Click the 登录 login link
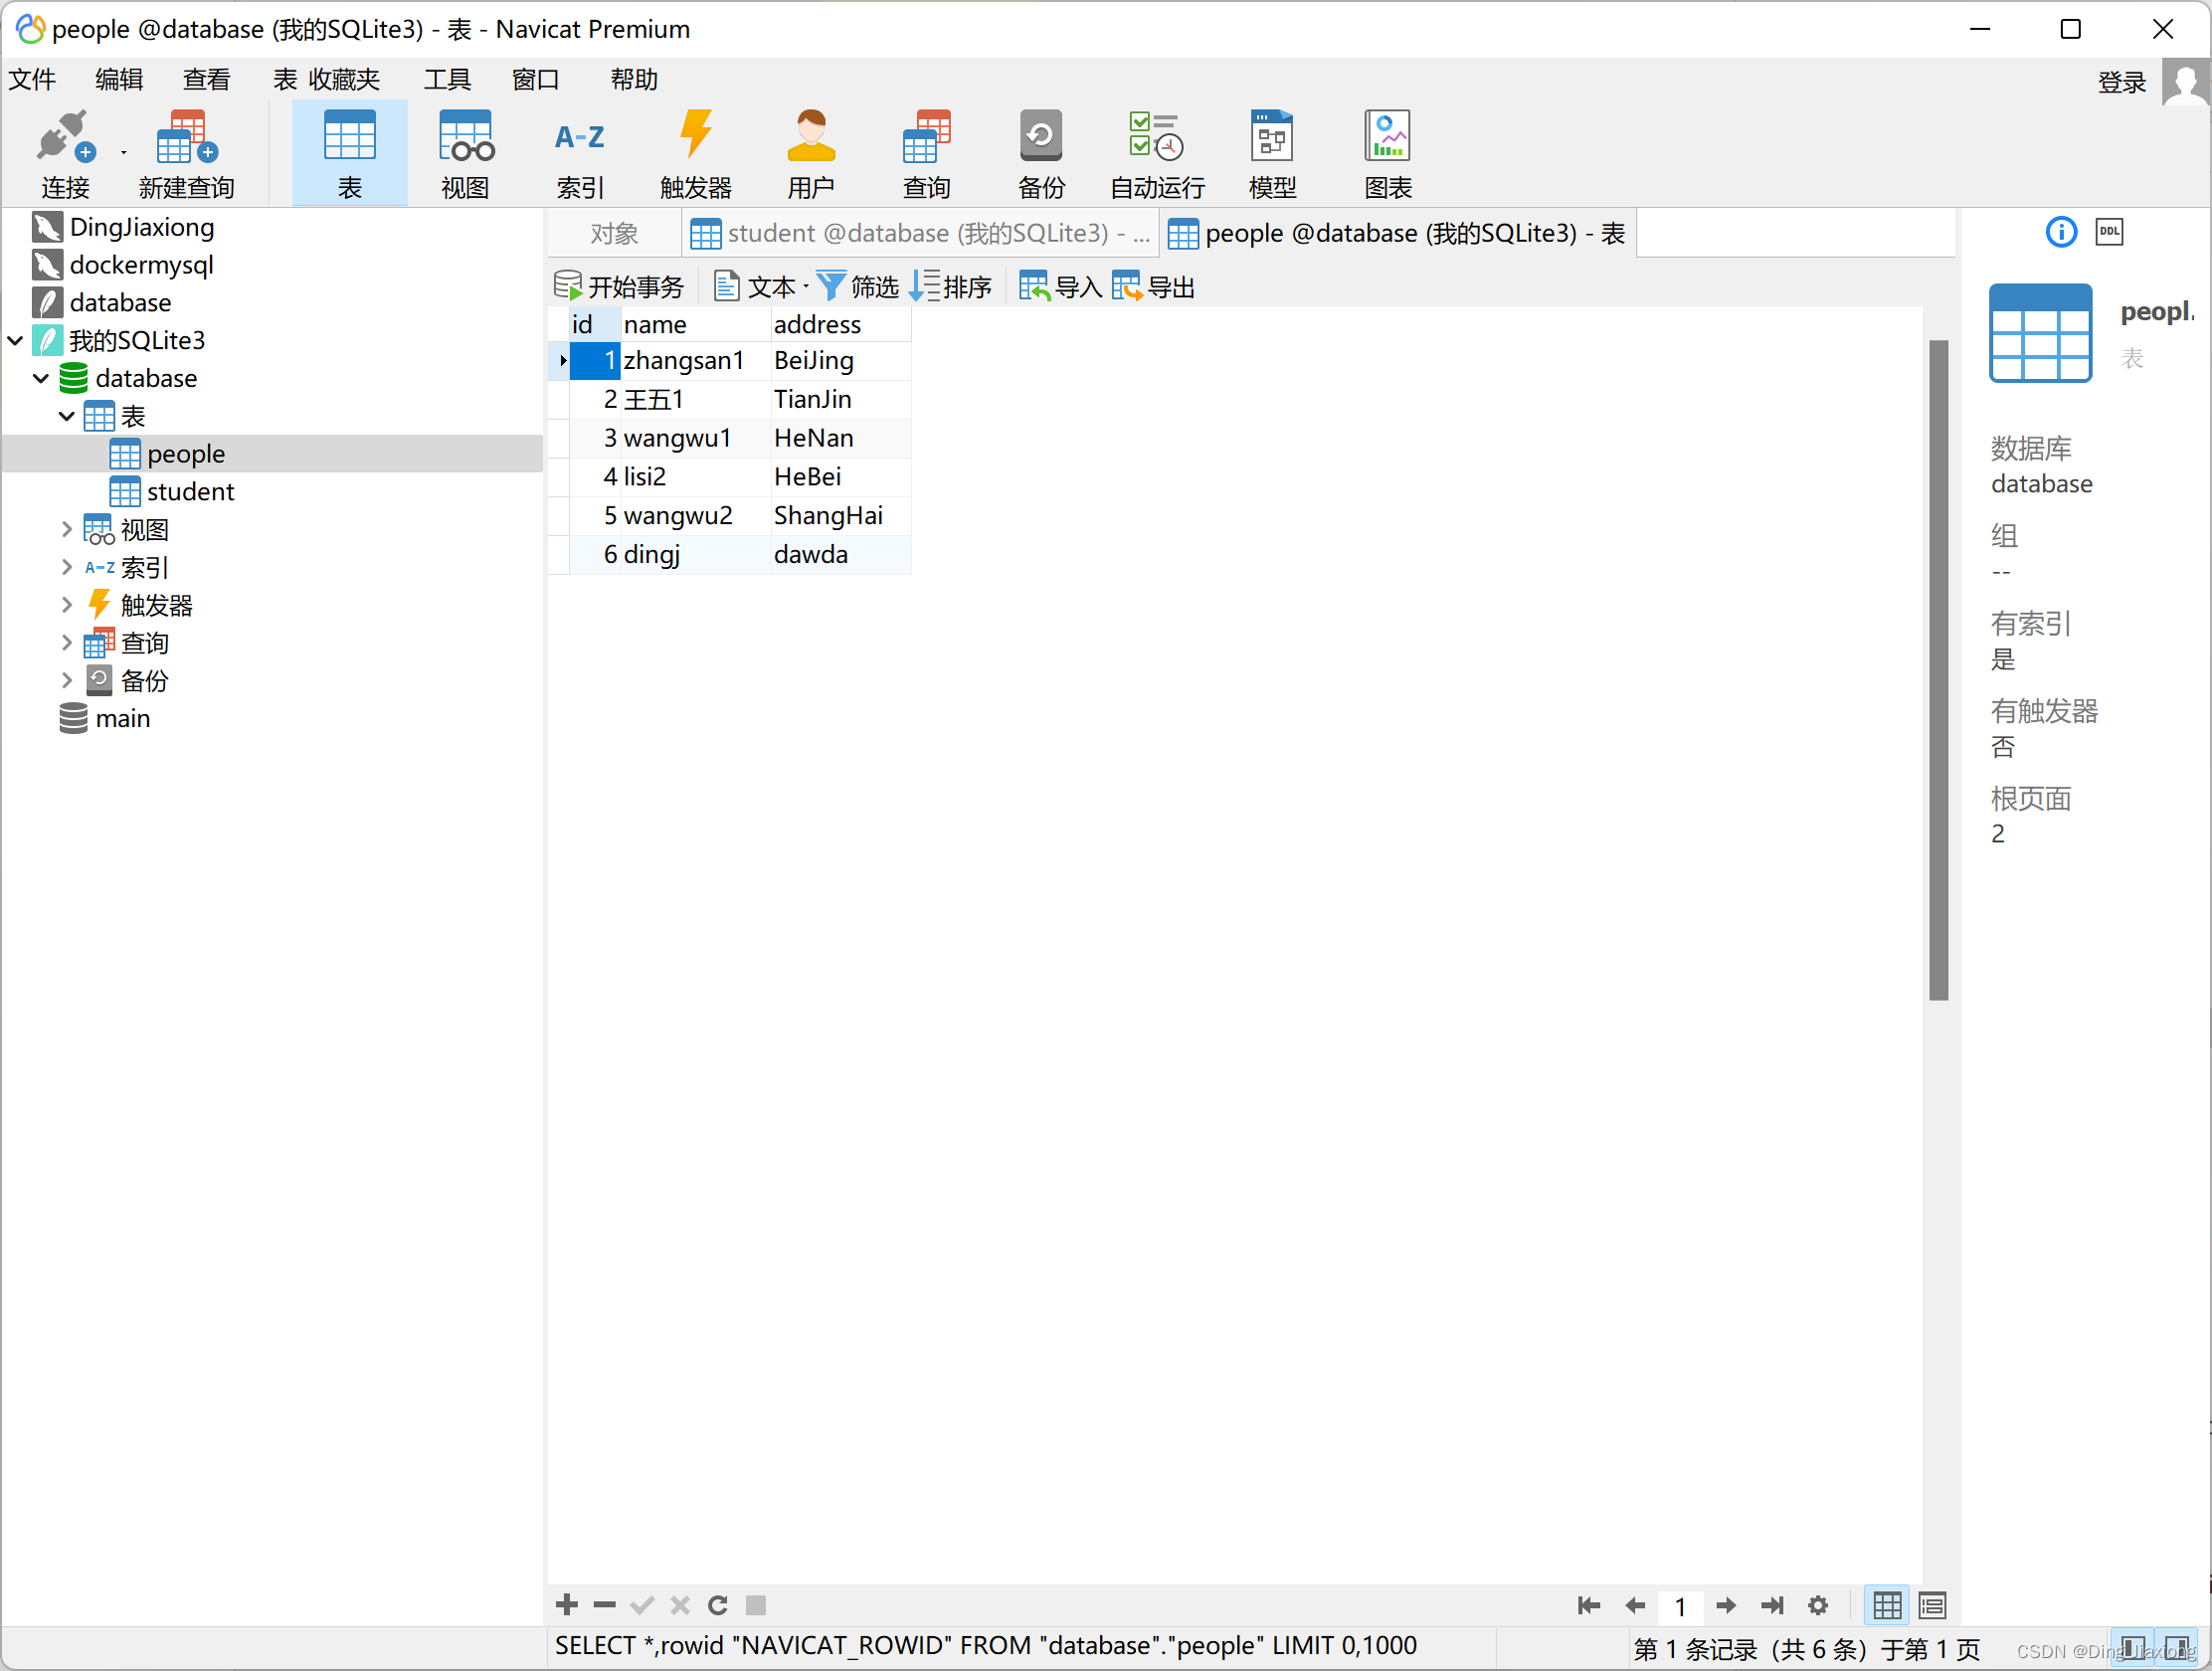2212x1671 pixels. pyautogui.click(x=2122, y=82)
